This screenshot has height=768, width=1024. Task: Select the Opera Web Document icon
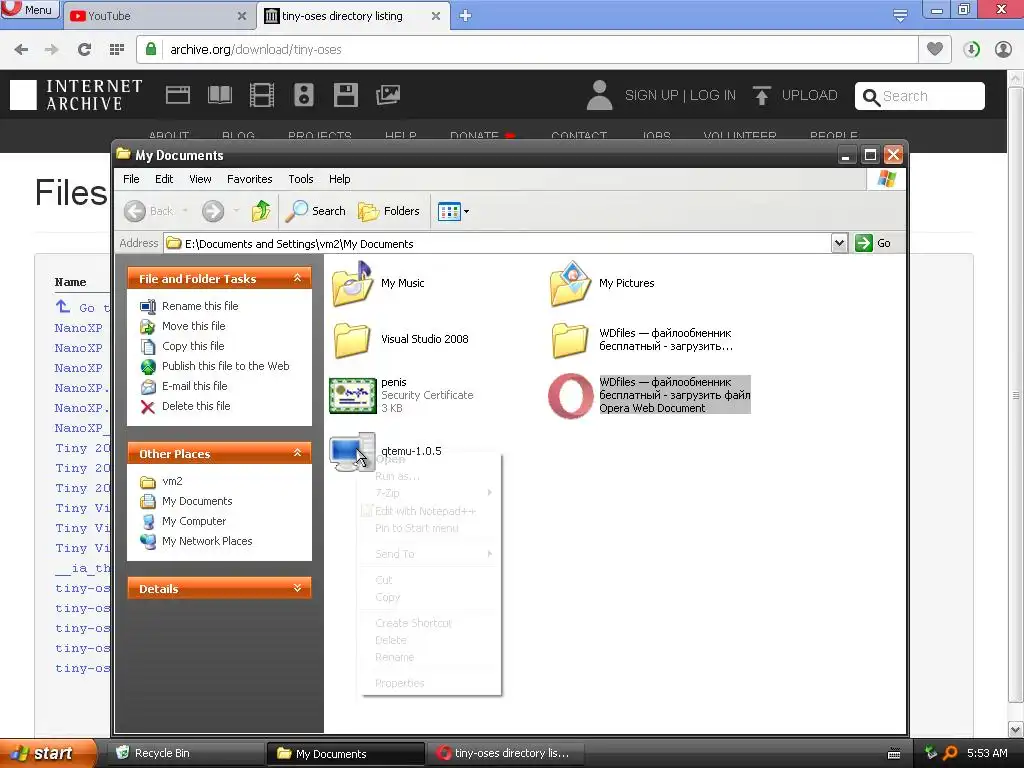[x=570, y=395]
